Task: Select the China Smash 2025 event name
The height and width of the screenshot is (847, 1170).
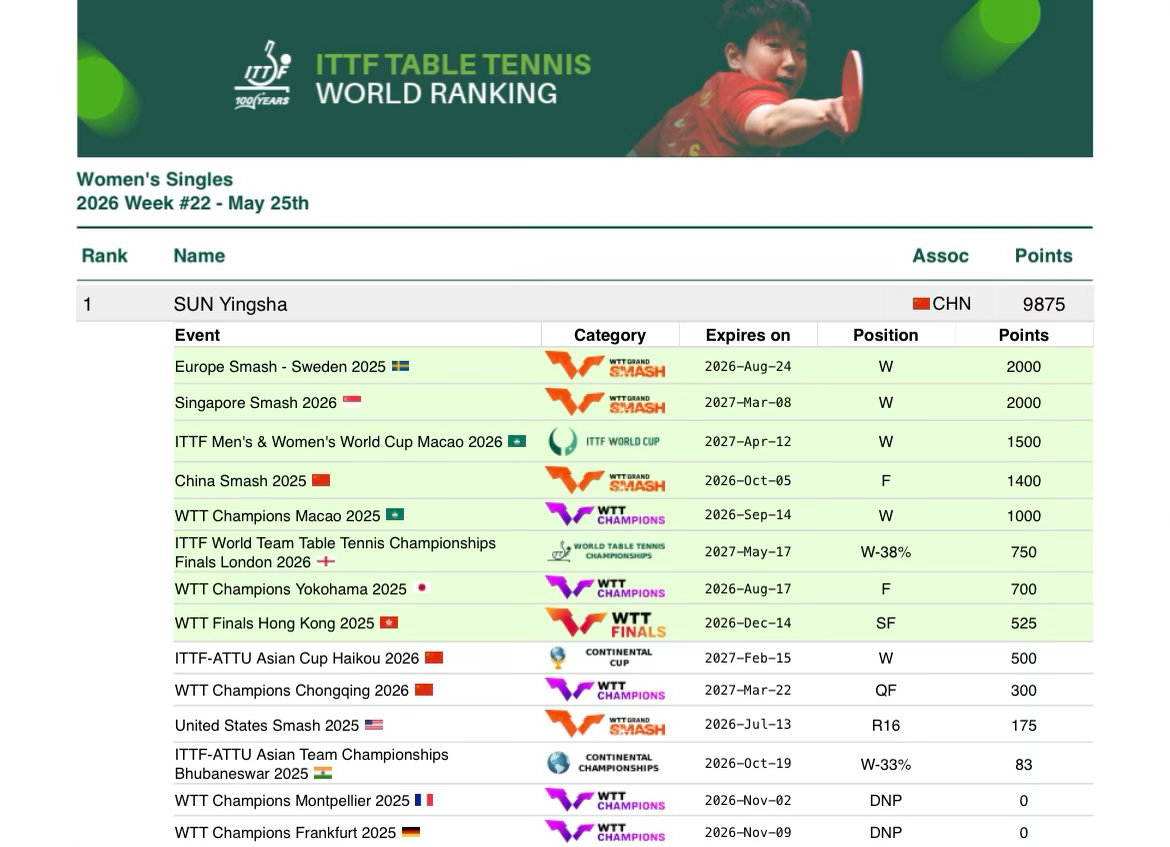Action: click(x=240, y=481)
